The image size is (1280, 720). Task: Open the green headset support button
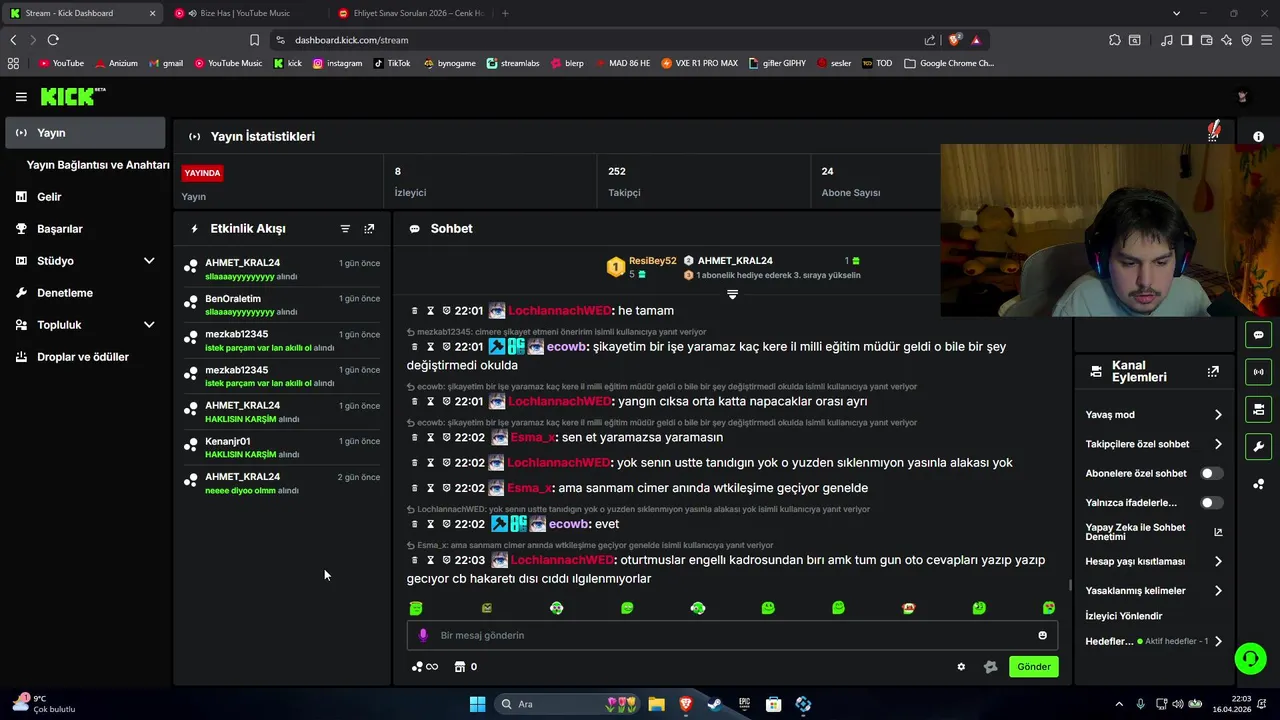point(1250,658)
